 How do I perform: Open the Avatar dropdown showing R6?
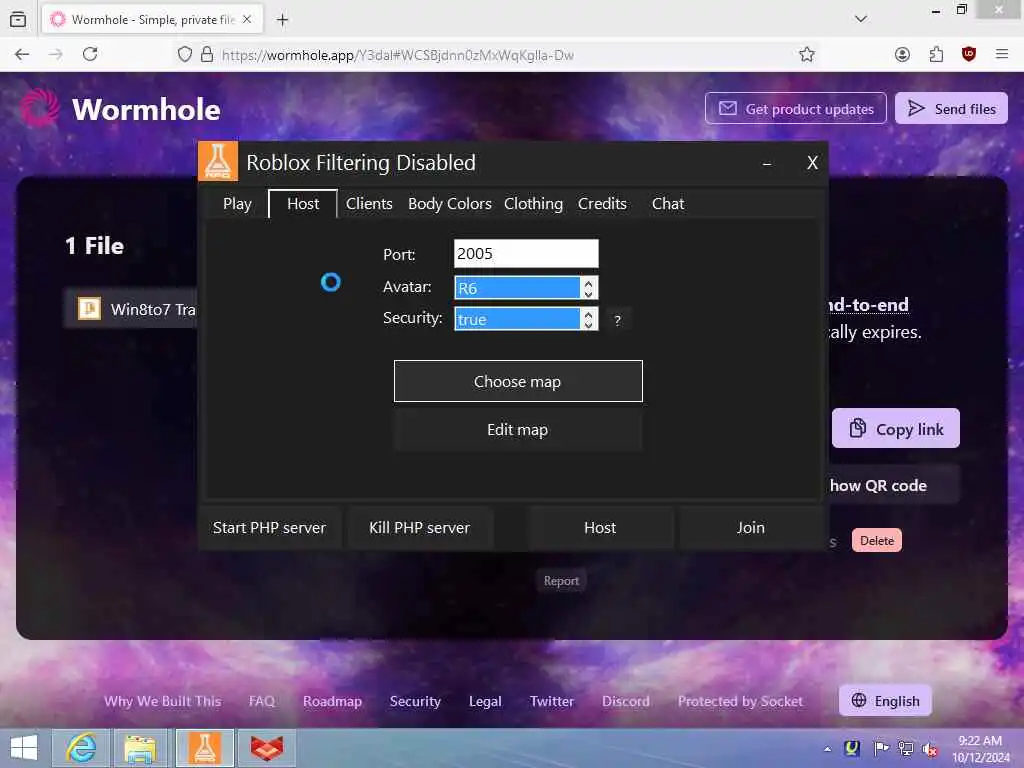tap(526, 287)
